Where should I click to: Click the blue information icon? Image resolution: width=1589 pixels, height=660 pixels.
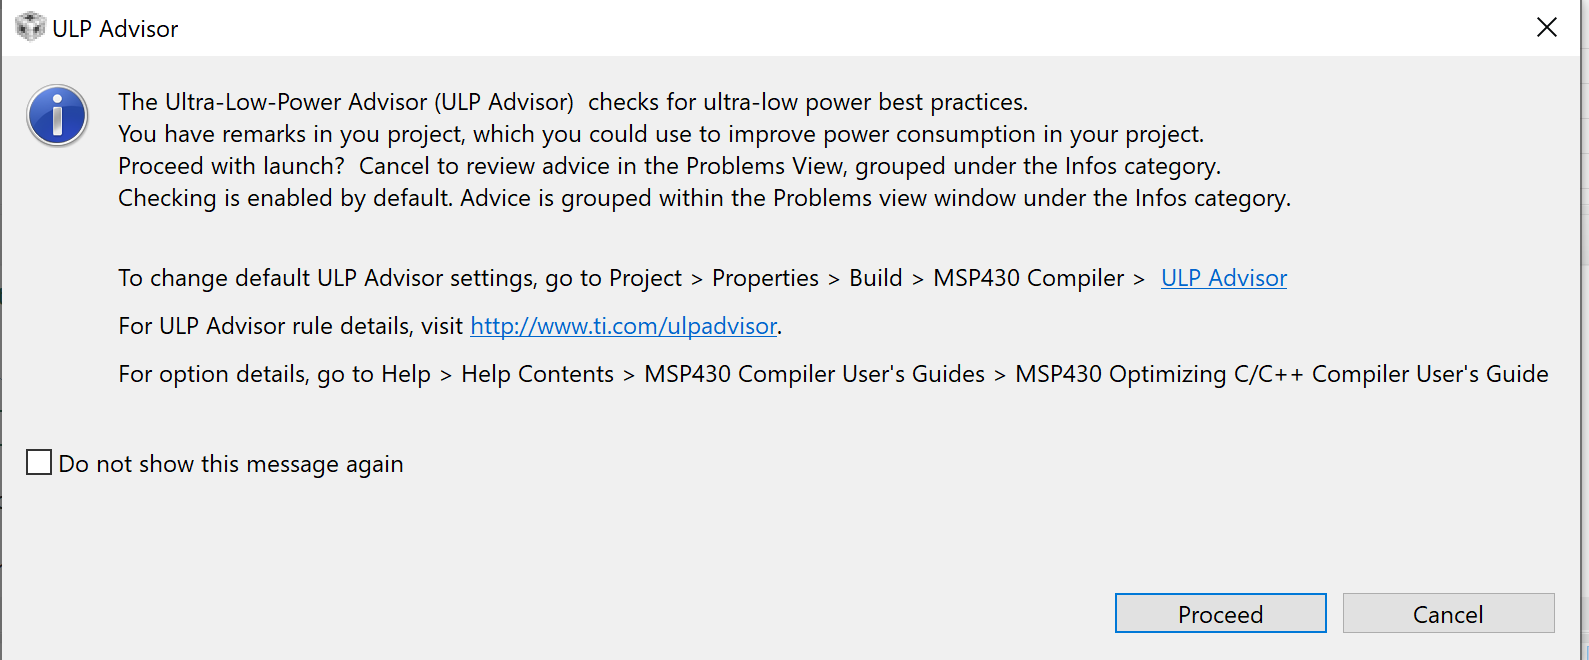pyautogui.click(x=57, y=116)
